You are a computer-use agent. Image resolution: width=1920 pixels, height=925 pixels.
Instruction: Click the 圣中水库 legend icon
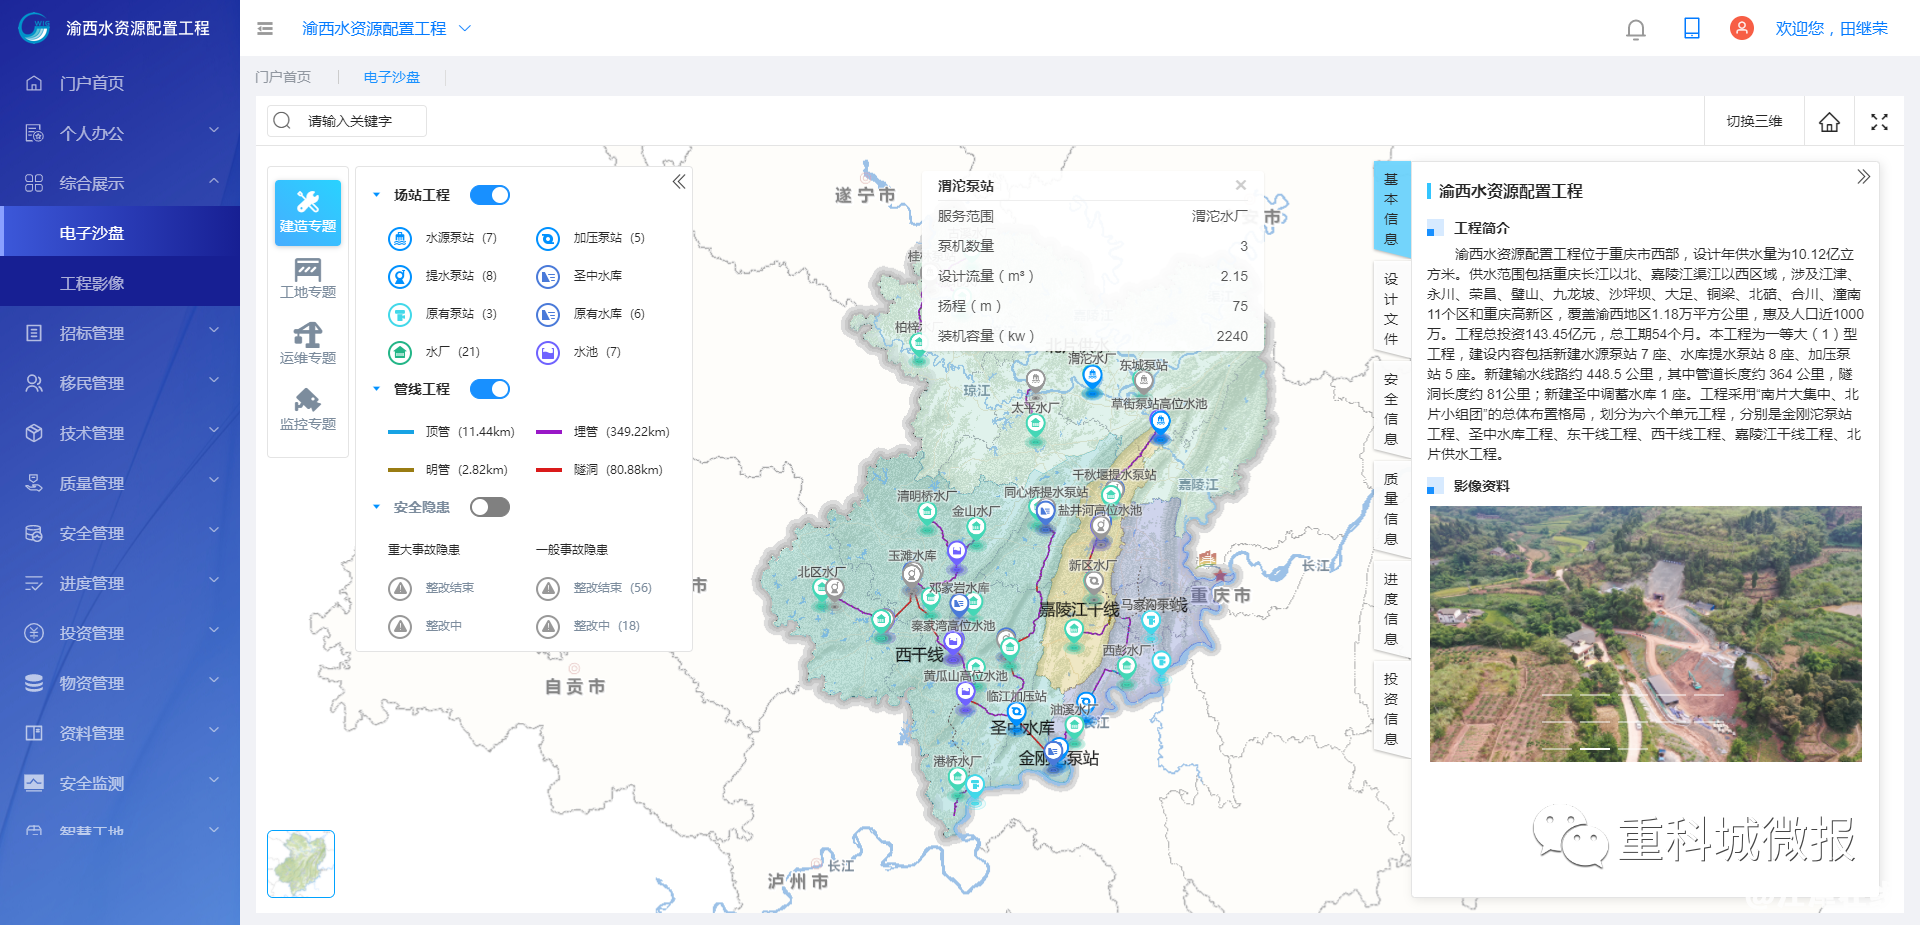tap(548, 276)
